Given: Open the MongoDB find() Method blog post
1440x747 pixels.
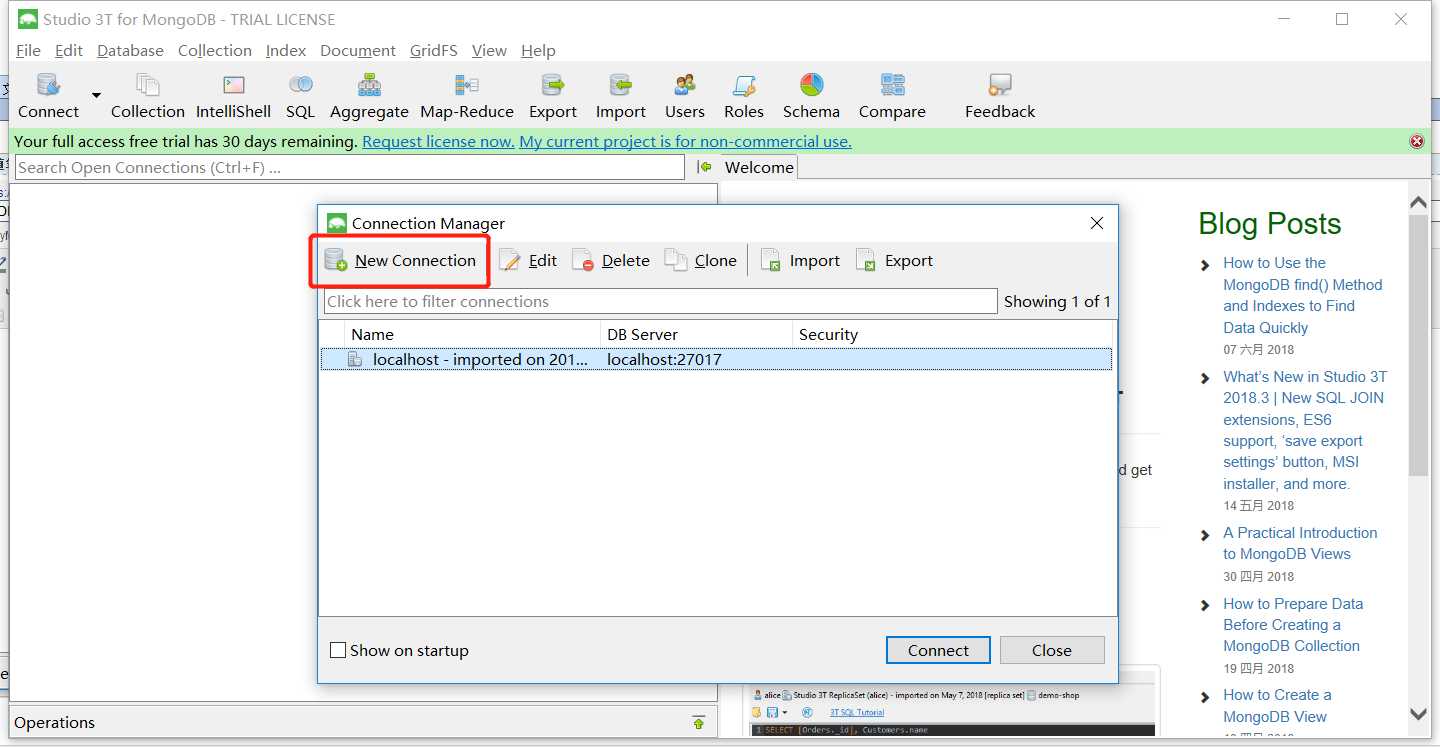Looking at the screenshot, I should 1302,295.
